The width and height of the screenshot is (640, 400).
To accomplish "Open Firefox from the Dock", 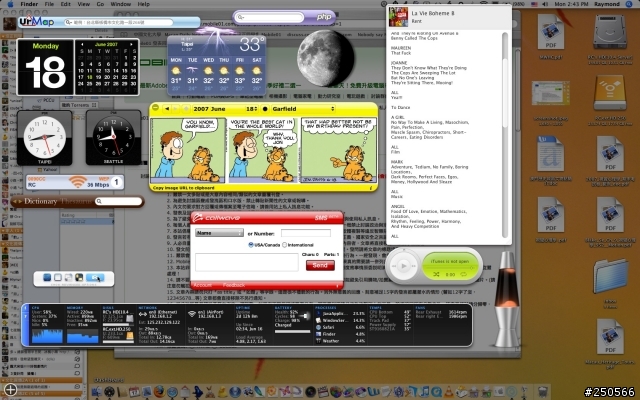I will click(159, 392).
